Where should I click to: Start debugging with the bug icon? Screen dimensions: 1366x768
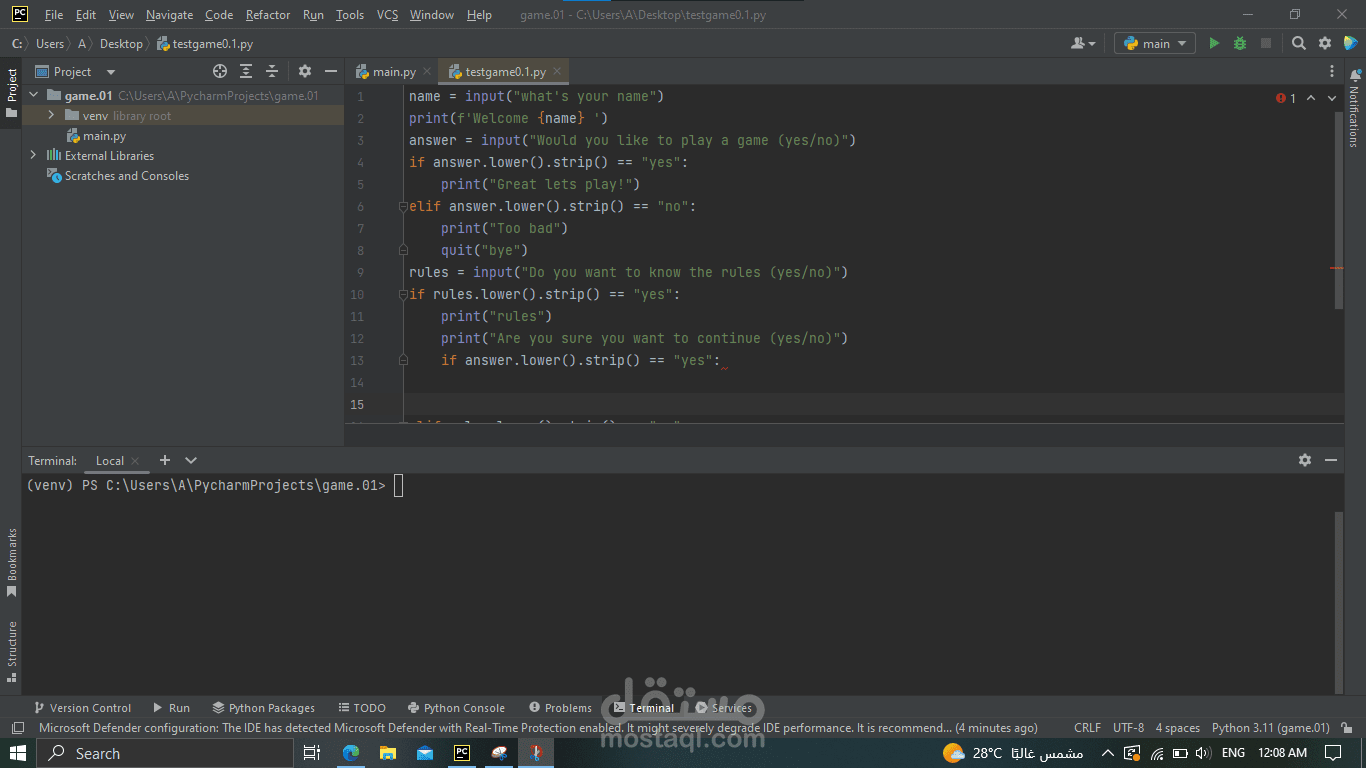[1240, 43]
